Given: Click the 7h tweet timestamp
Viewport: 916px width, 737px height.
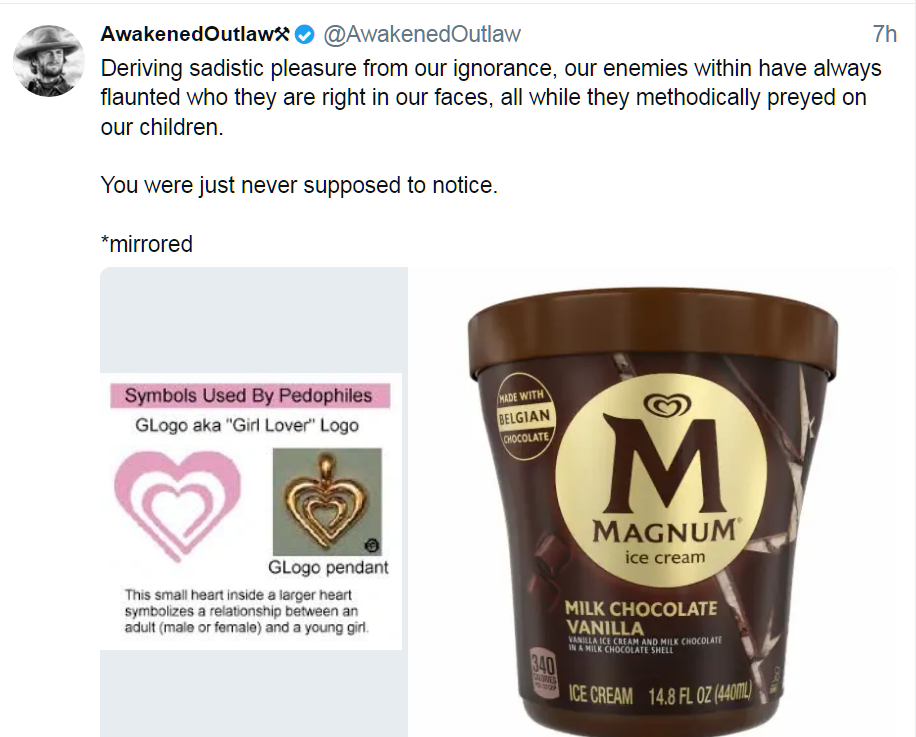Looking at the screenshot, I should [884, 34].
